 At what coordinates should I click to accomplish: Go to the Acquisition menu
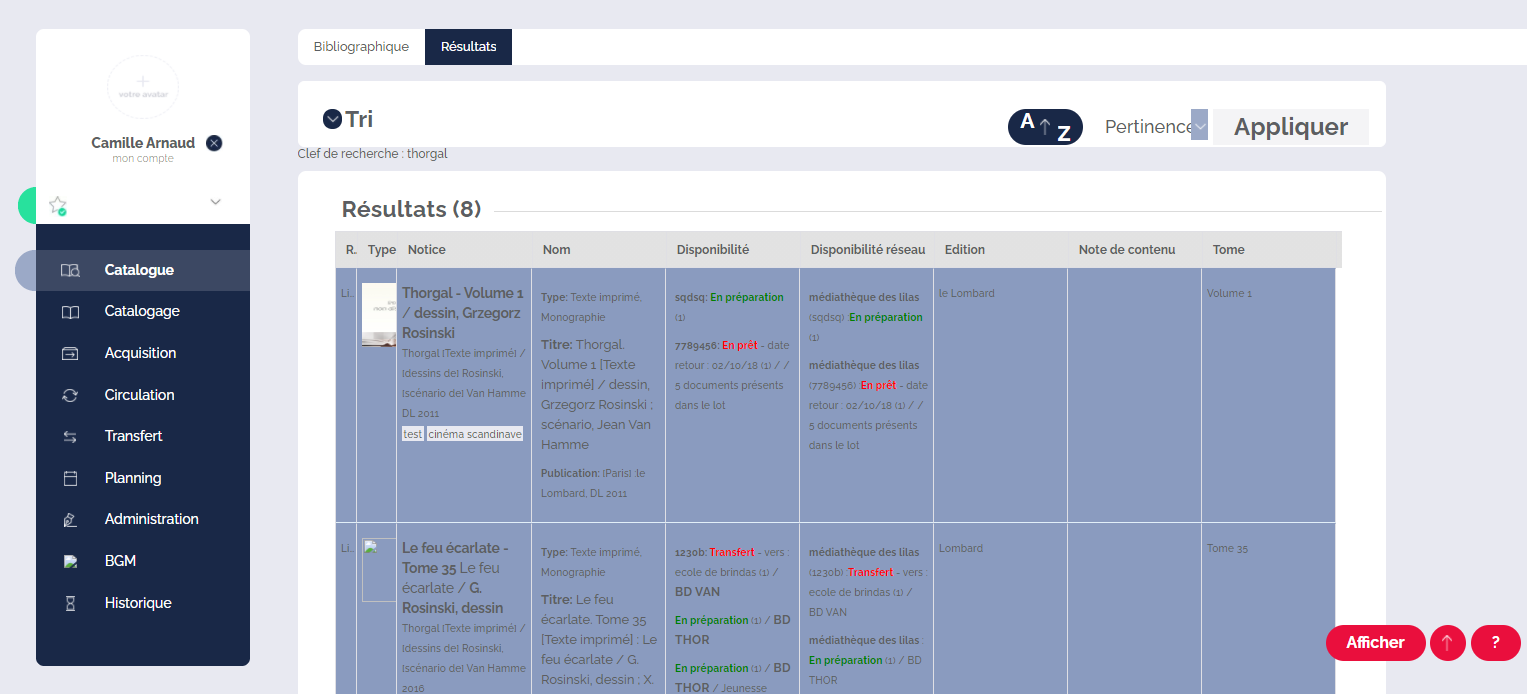(140, 353)
